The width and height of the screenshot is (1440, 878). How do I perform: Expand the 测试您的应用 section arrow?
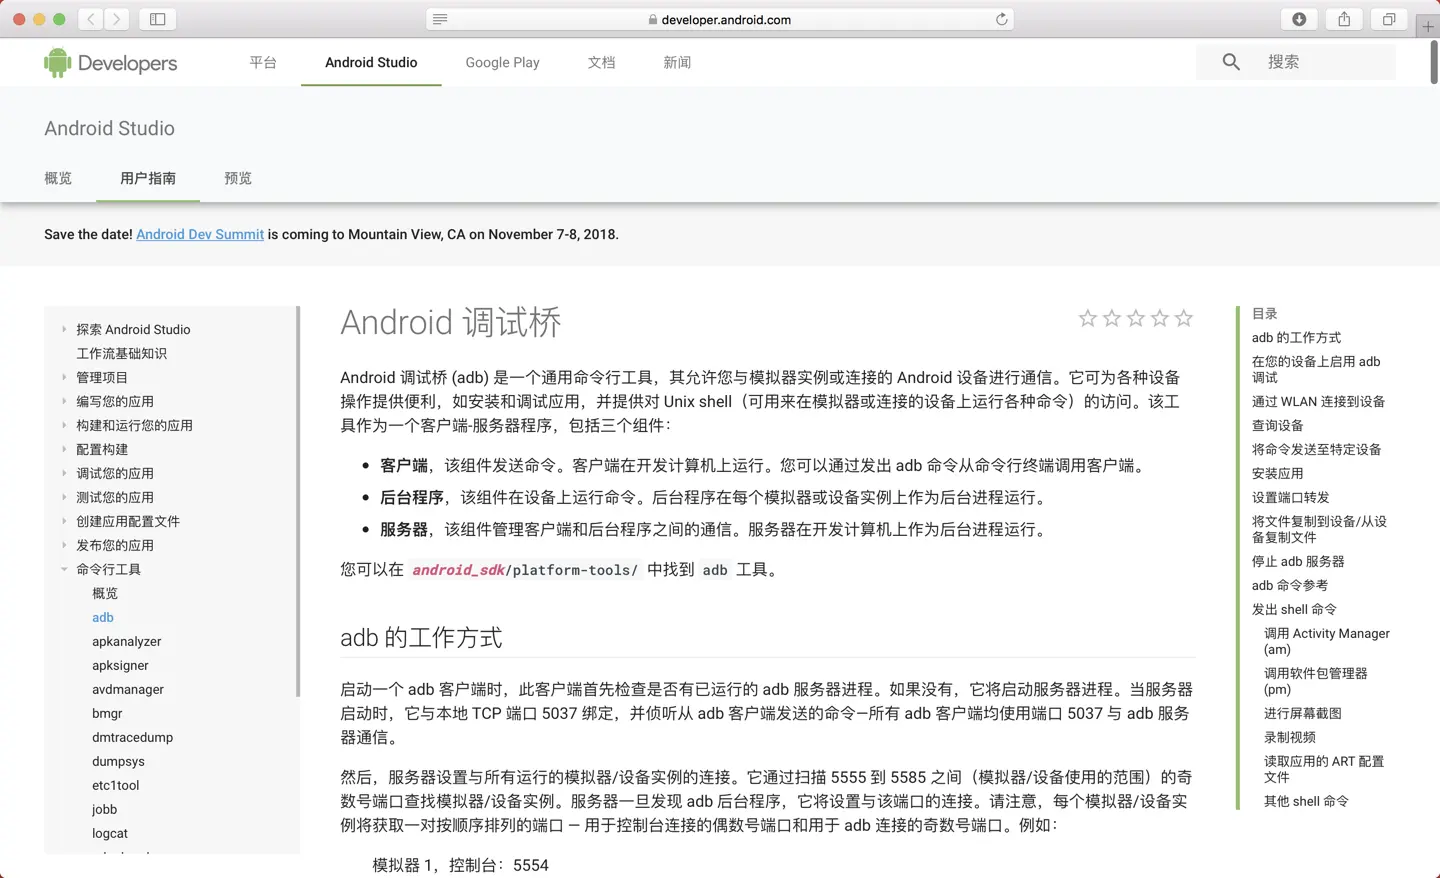64,497
